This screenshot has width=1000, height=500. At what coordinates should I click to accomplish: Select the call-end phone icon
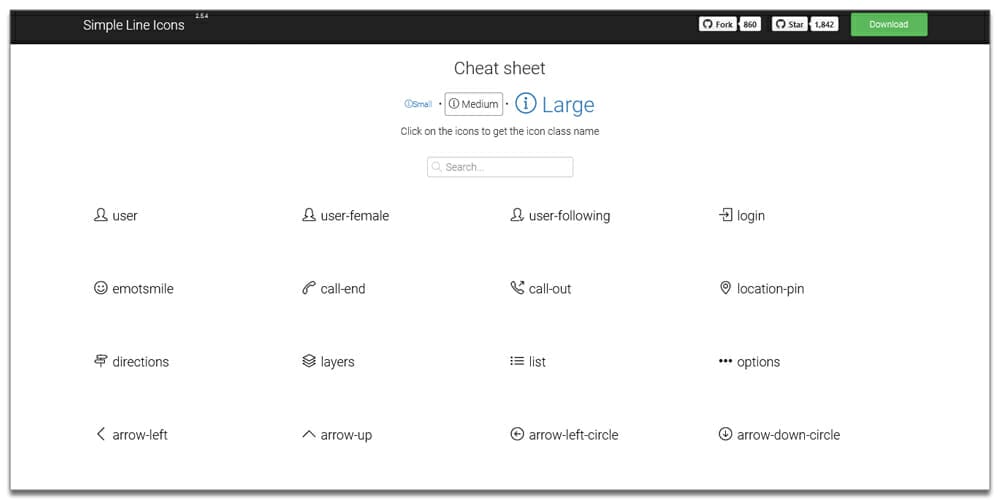(309, 288)
